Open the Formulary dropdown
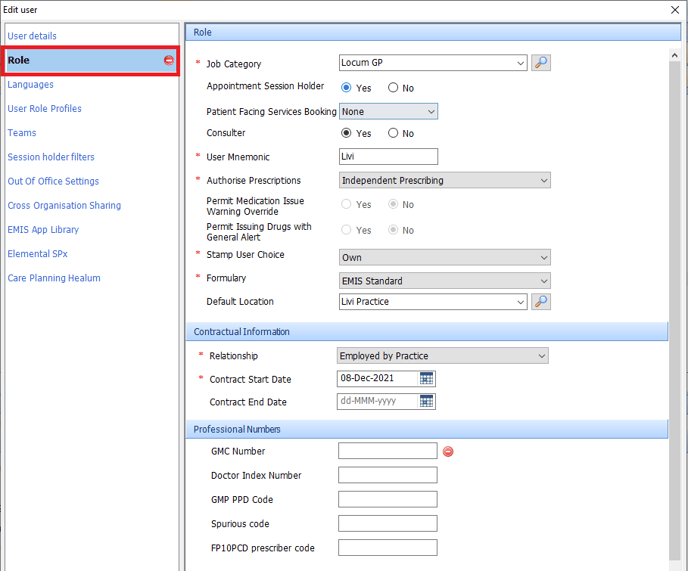This screenshot has width=688, height=571. (x=444, y=281)
